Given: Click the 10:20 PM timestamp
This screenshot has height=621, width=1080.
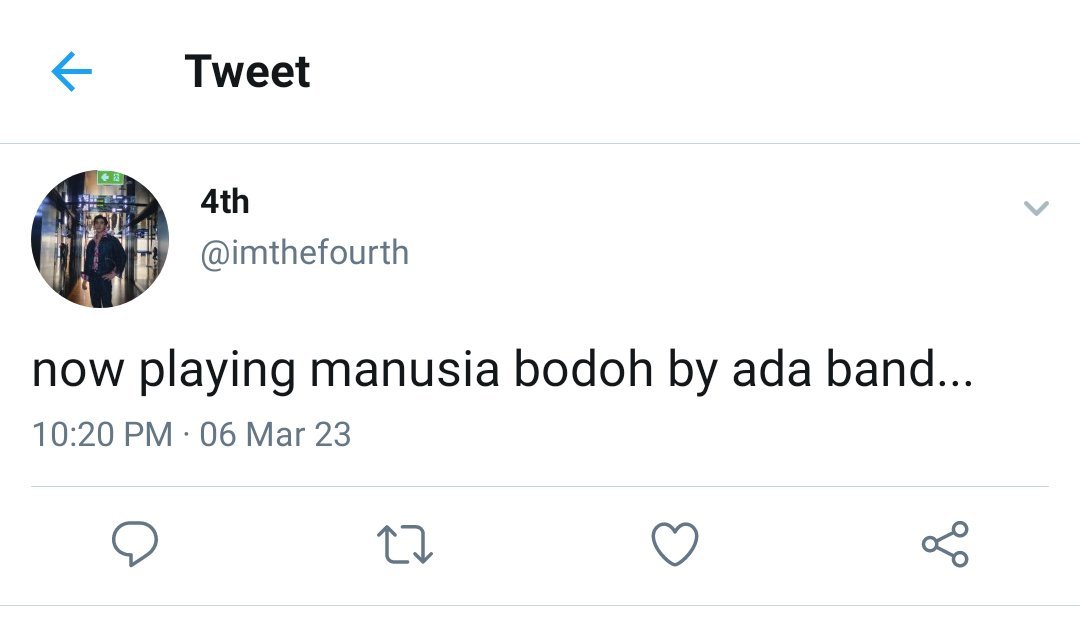Looking at the screenshot, I should (x=102, y=434).
